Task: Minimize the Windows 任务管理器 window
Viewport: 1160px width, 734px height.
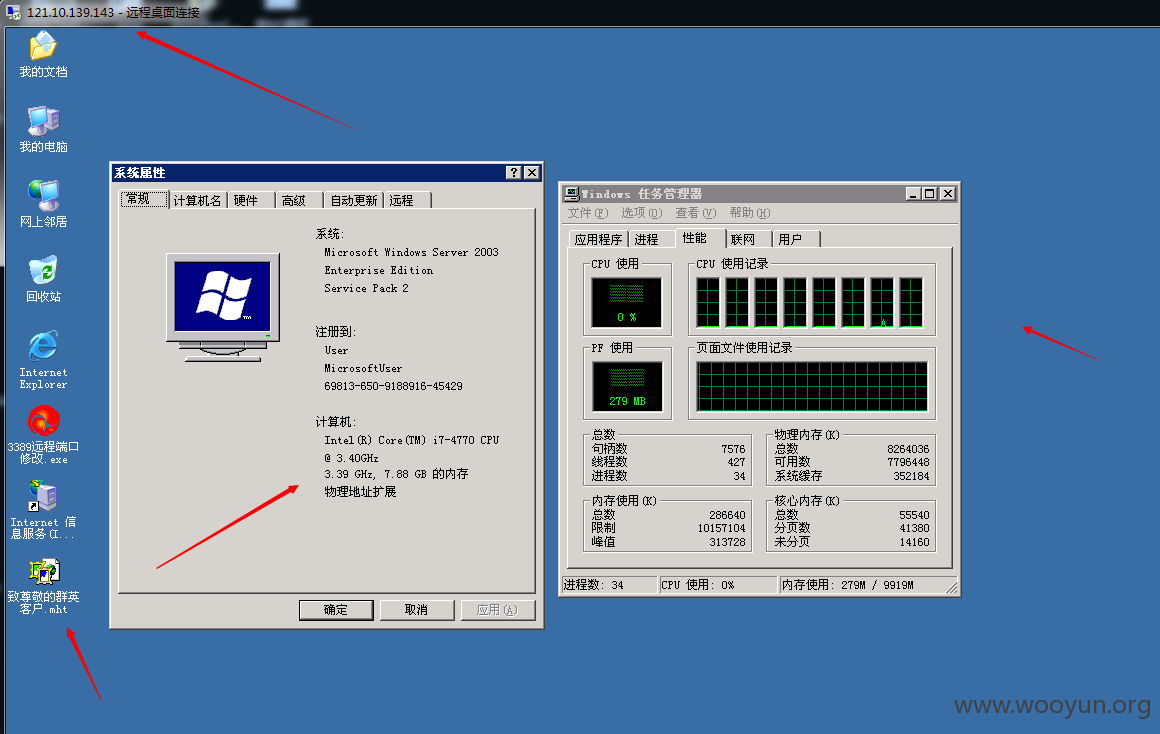Action: (x=914, y=194)
